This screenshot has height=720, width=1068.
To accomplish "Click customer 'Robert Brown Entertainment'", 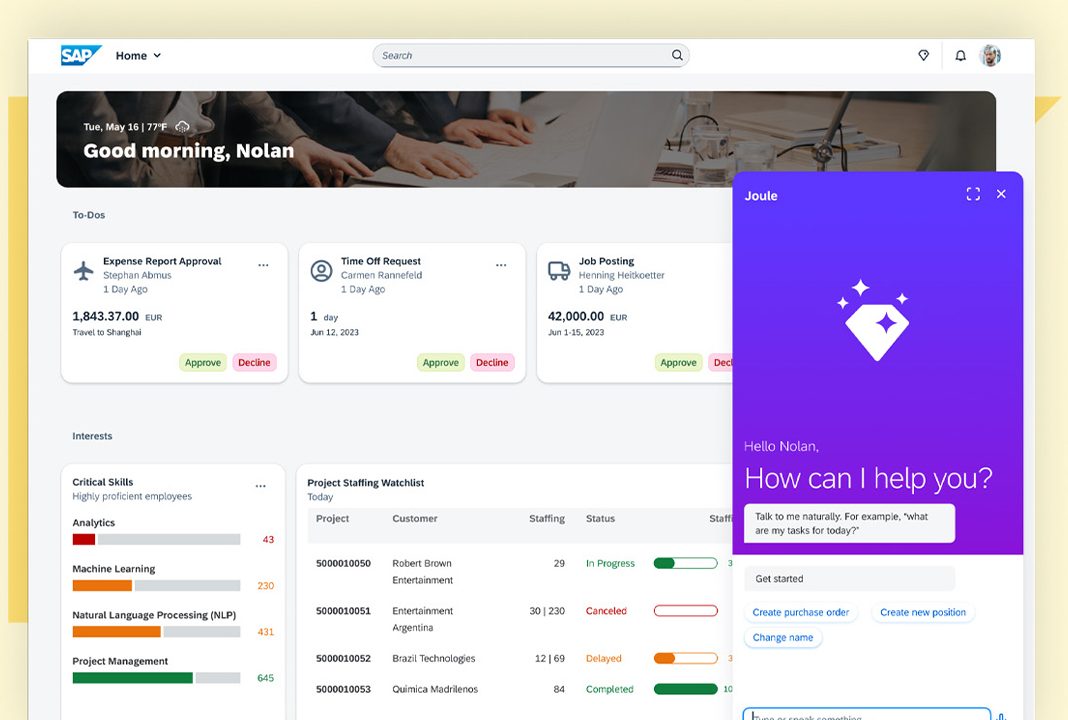I will click(422, 572).
